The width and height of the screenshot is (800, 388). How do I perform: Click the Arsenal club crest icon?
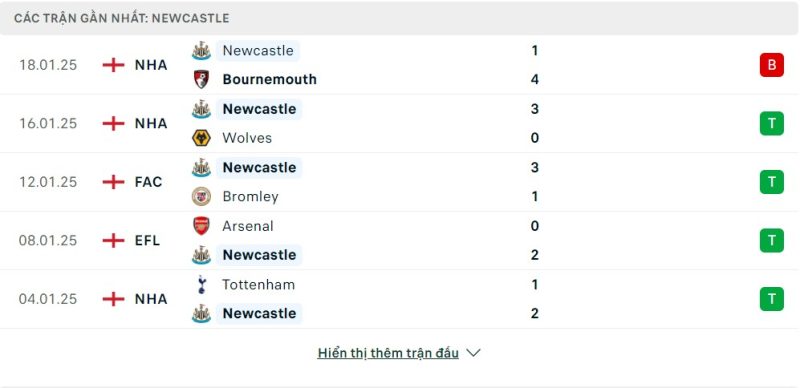click(201, 226)
